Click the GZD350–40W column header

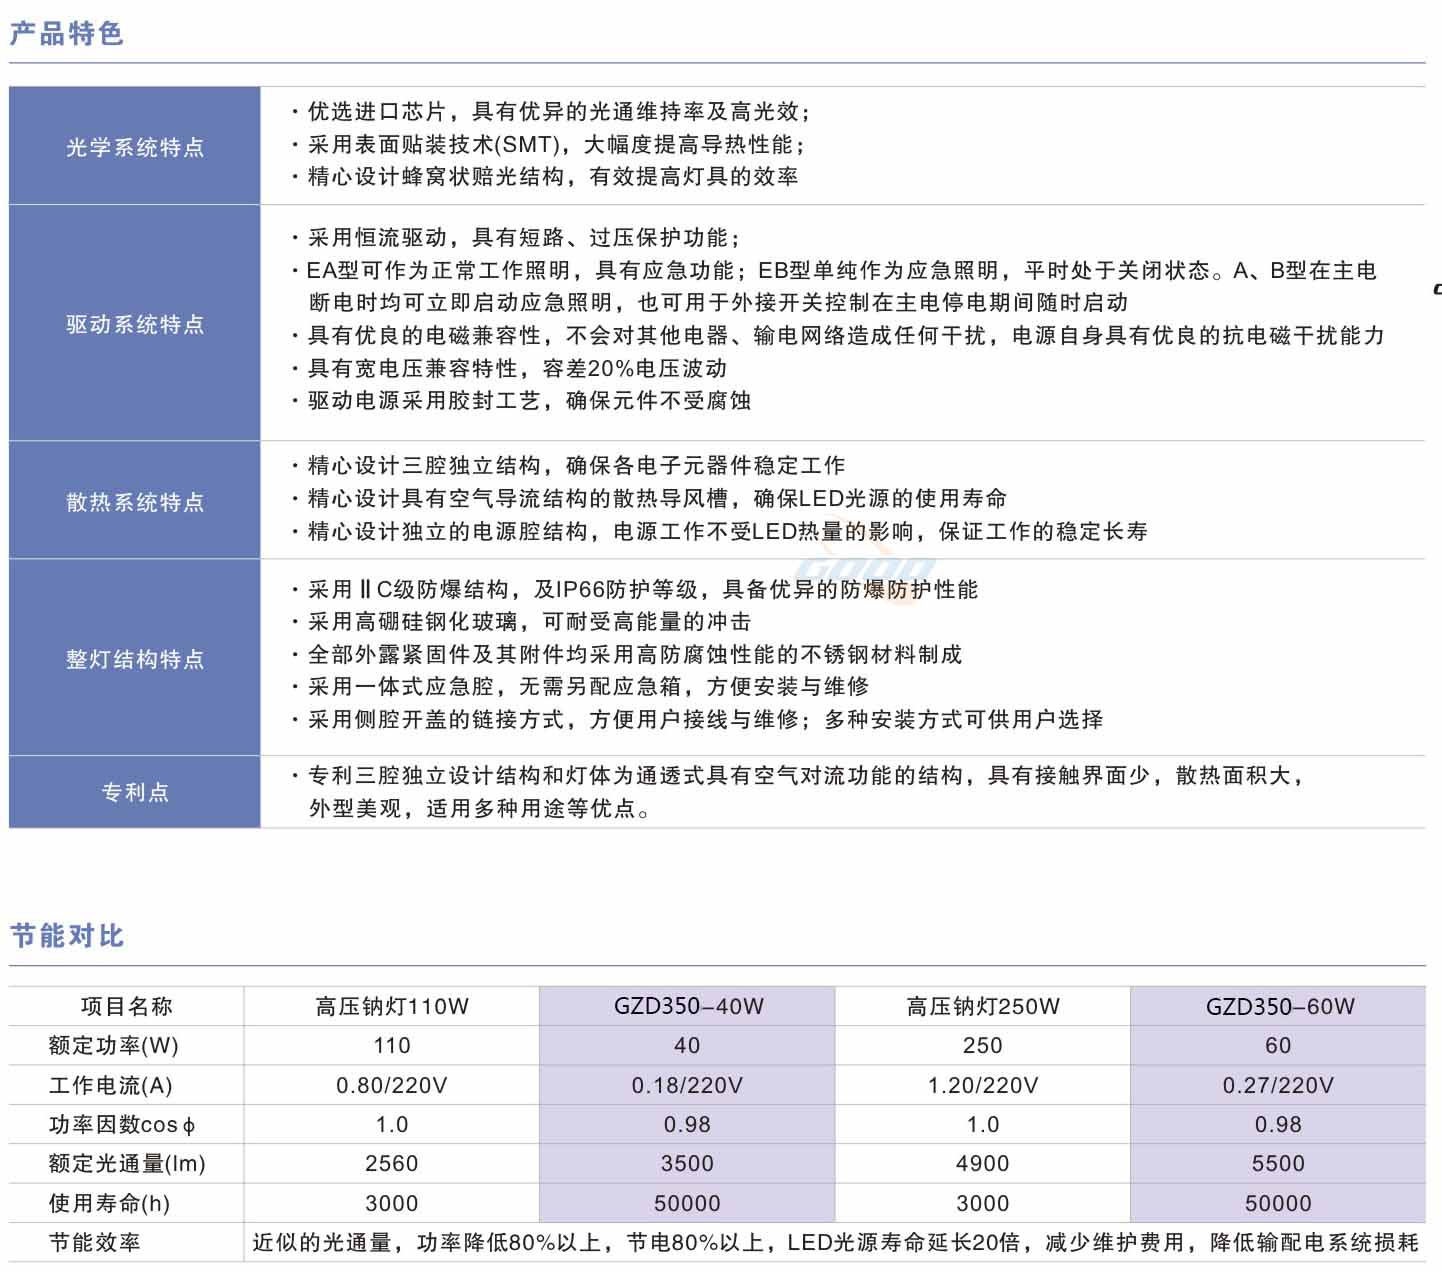pyautogui.click(x=688, y=1006)
